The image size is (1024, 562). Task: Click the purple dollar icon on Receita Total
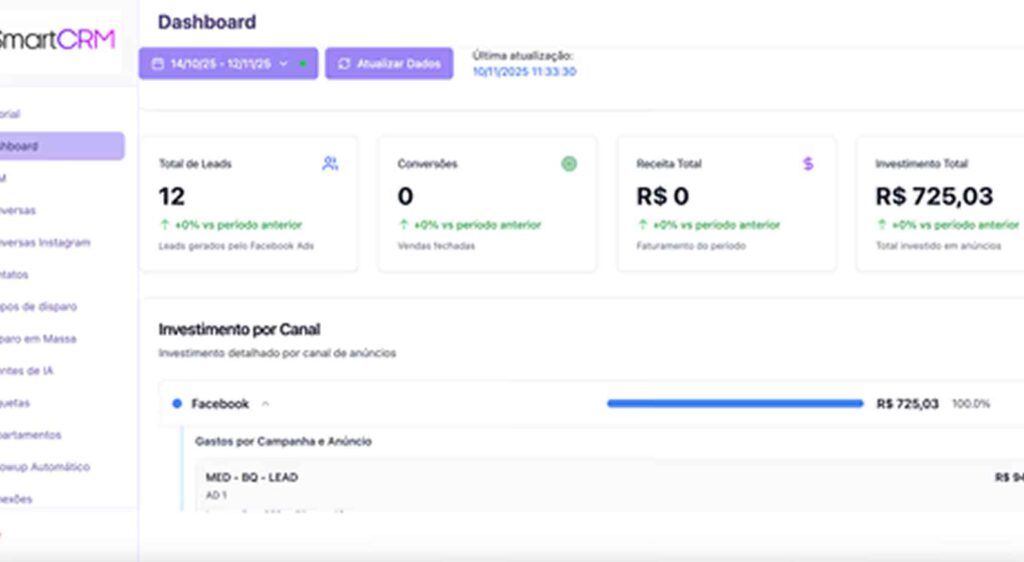pos(808,164)
